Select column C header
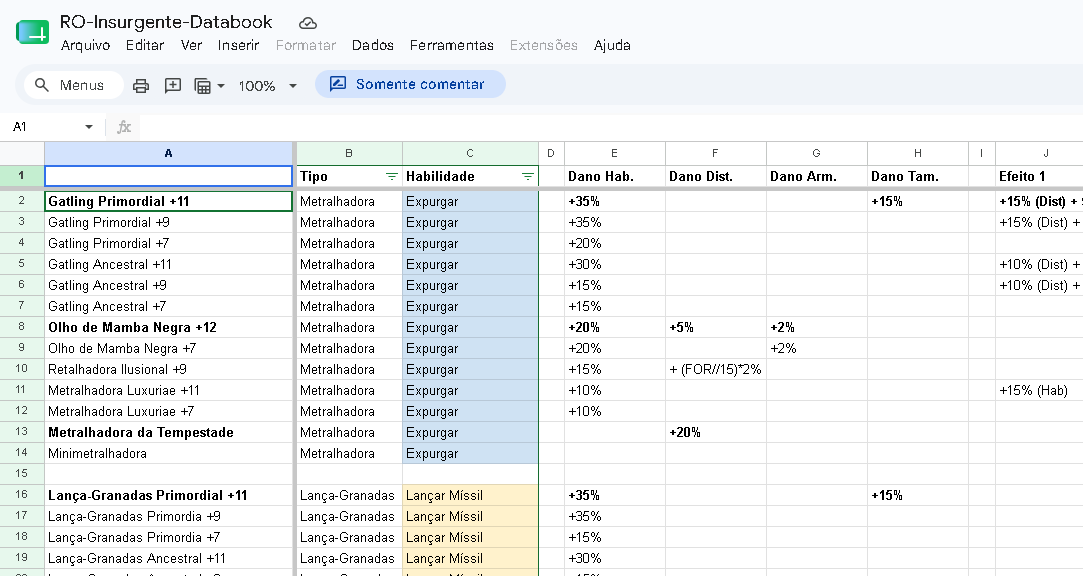Screen dimensions: 1083x576 [470, 153]
